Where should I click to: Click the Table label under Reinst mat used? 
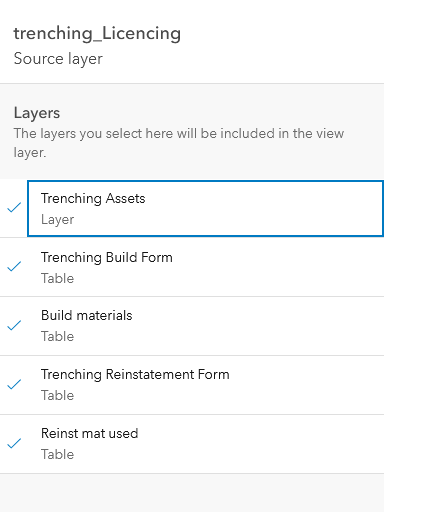click(57, 454)
